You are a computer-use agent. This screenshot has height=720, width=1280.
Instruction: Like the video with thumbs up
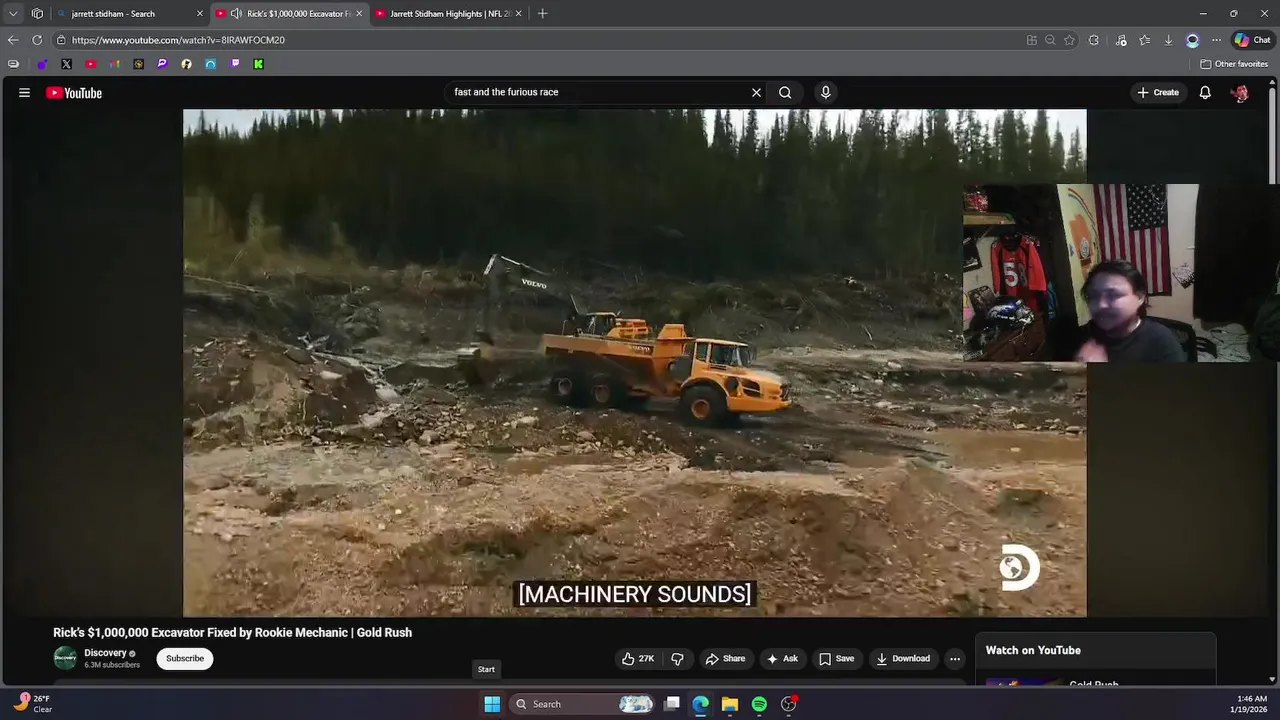tap(638, 658)
